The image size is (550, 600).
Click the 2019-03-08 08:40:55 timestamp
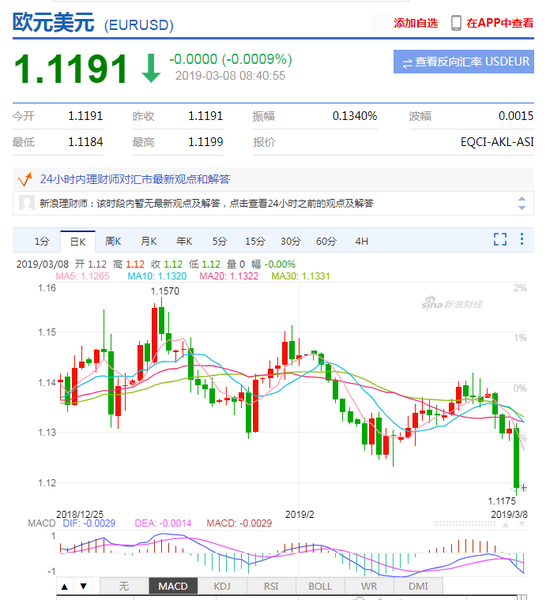coord(230,76)
